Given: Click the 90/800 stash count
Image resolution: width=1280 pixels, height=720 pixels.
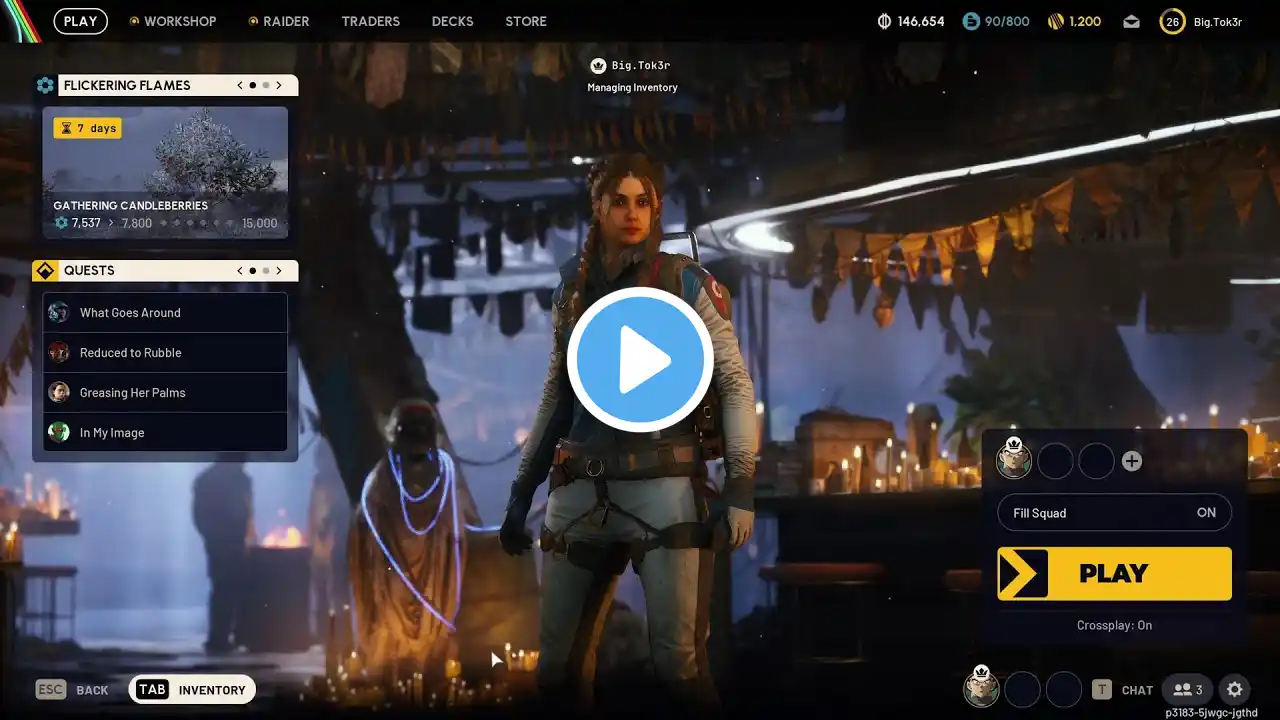Looking at the screenshot, I should point(1008,21).
